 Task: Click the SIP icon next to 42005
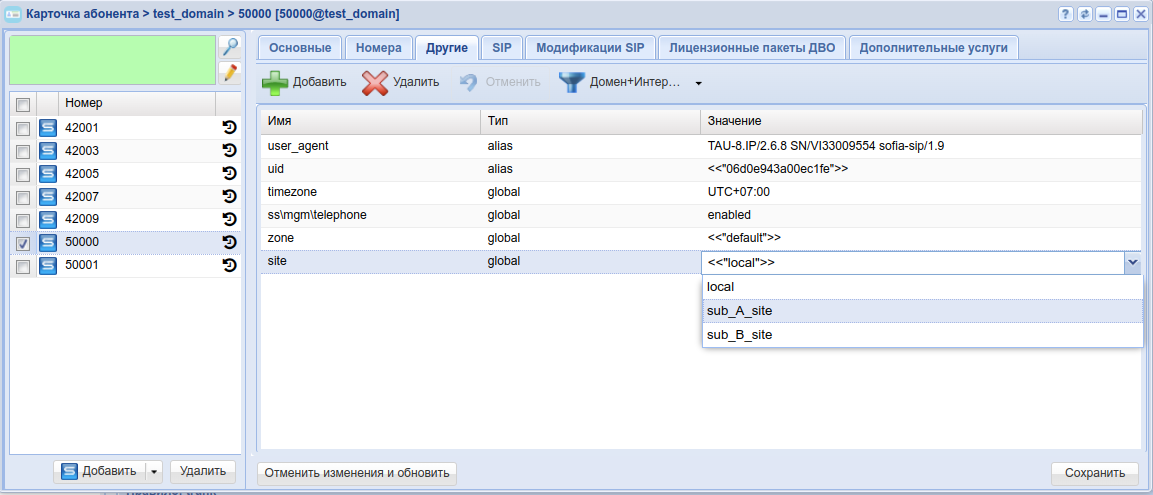(x=48, y=174)
